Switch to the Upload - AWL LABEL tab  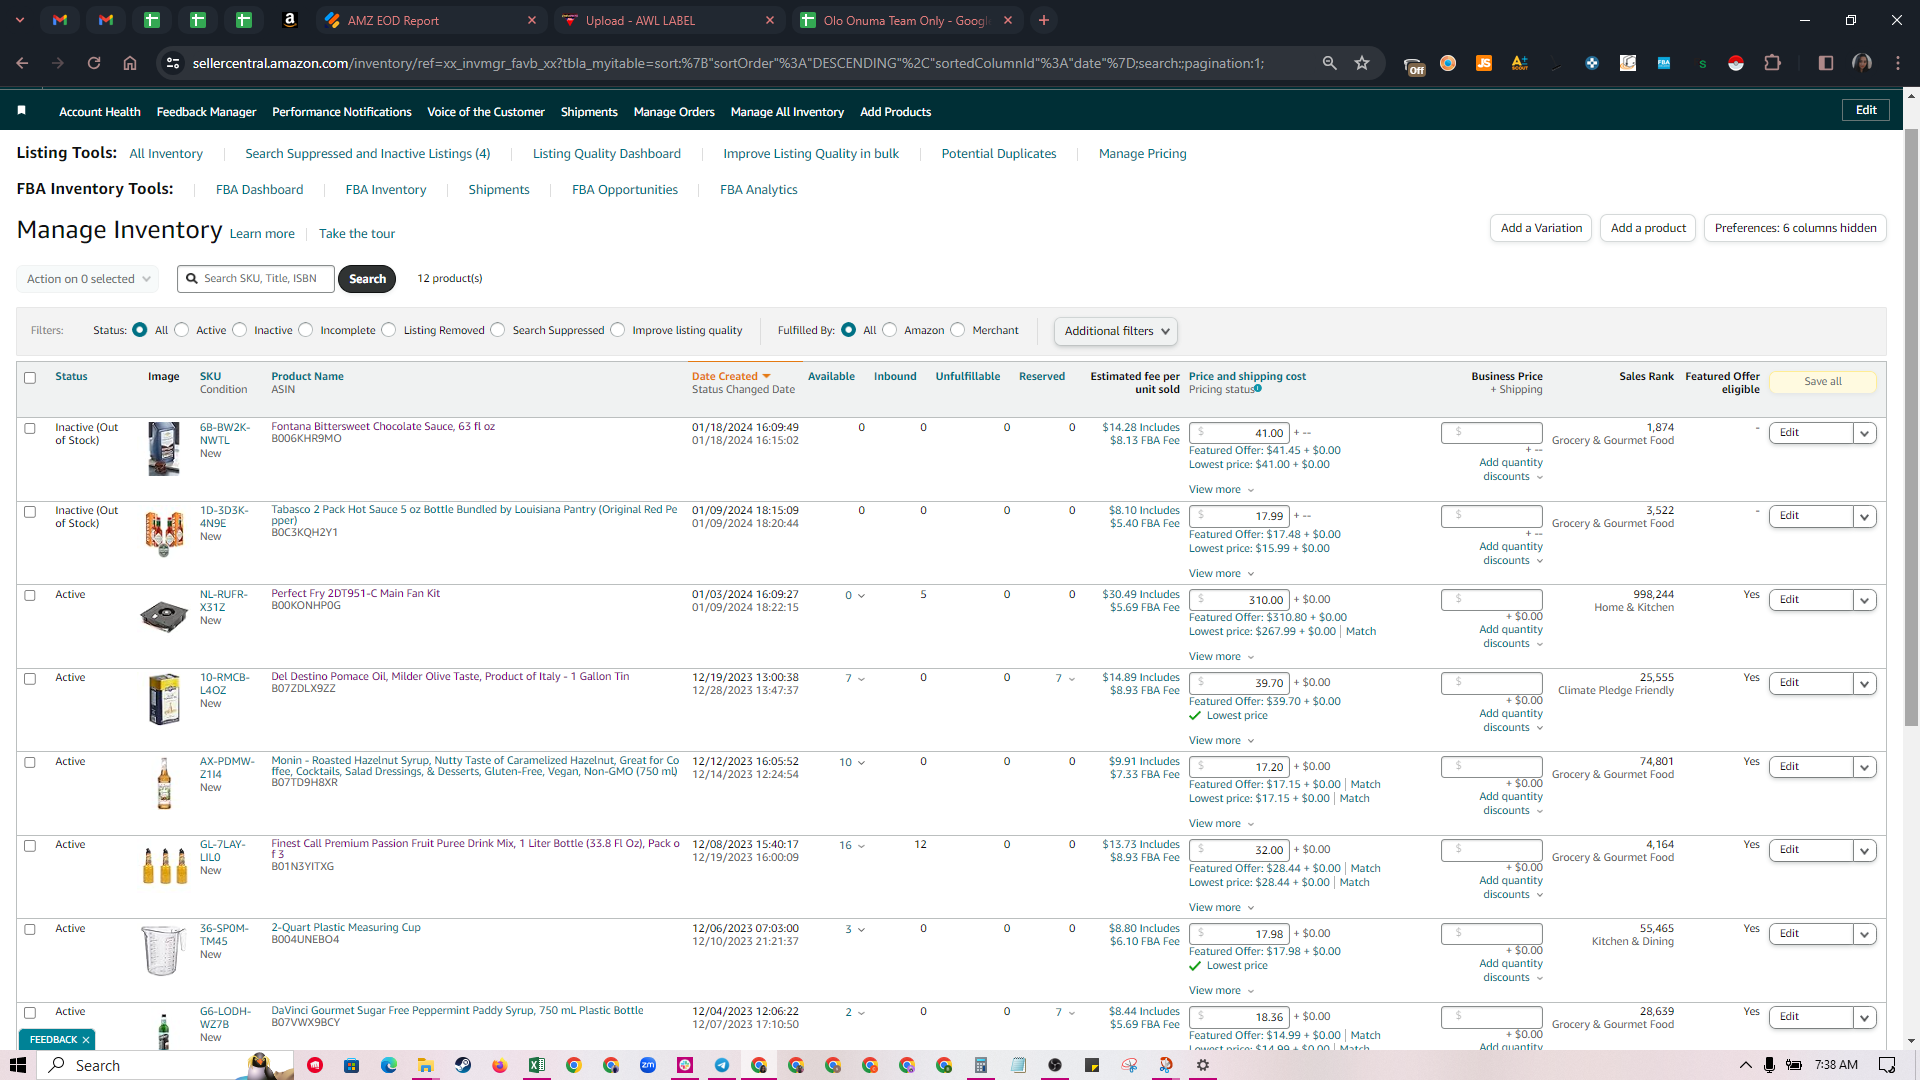pyautogui.click(x=668, y=20)
